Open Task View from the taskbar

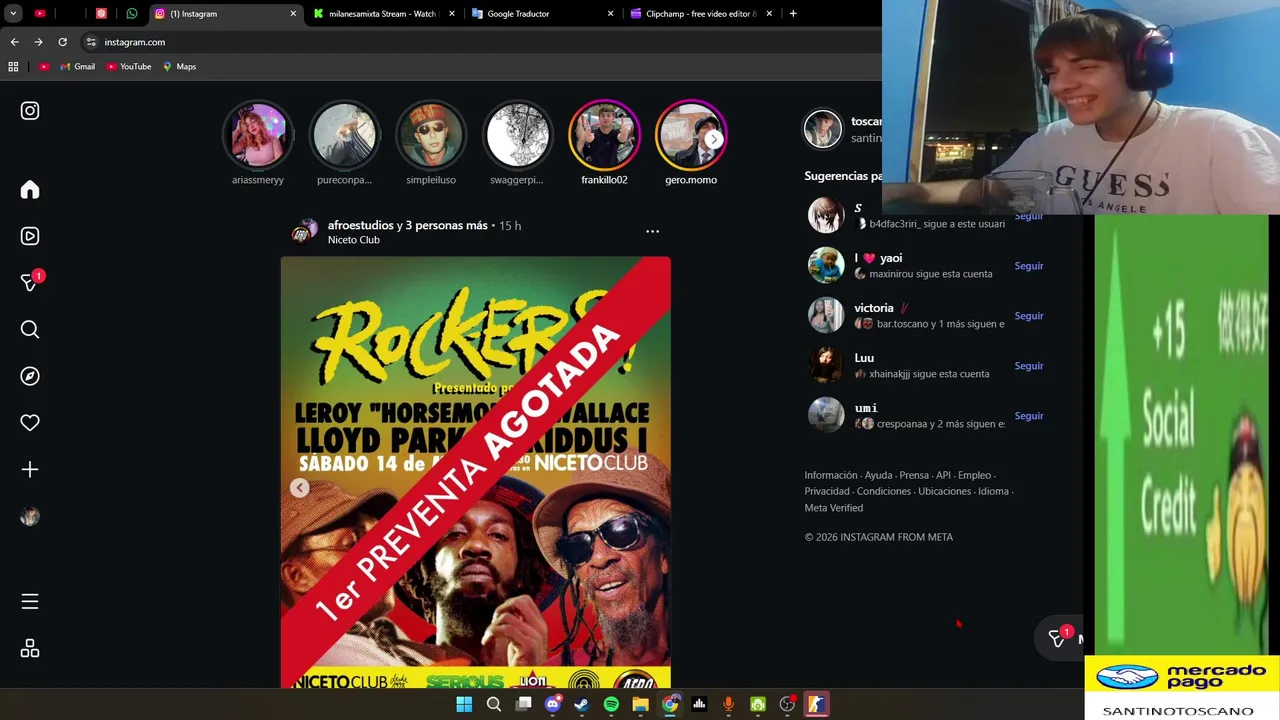523,704
